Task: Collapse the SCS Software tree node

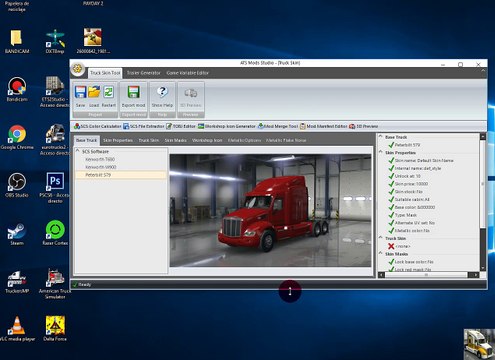Action: point(78,151)
